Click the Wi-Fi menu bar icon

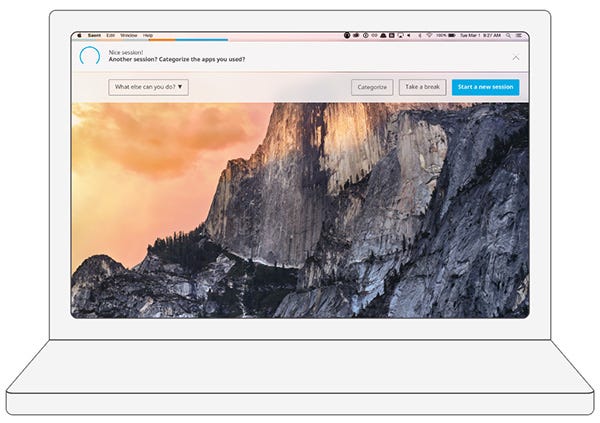[429, 35]
